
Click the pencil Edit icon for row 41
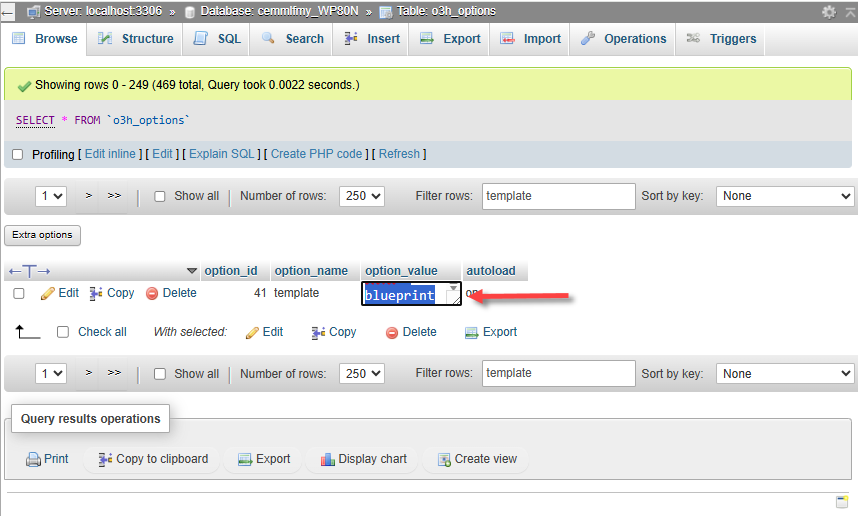click(48, 293)
